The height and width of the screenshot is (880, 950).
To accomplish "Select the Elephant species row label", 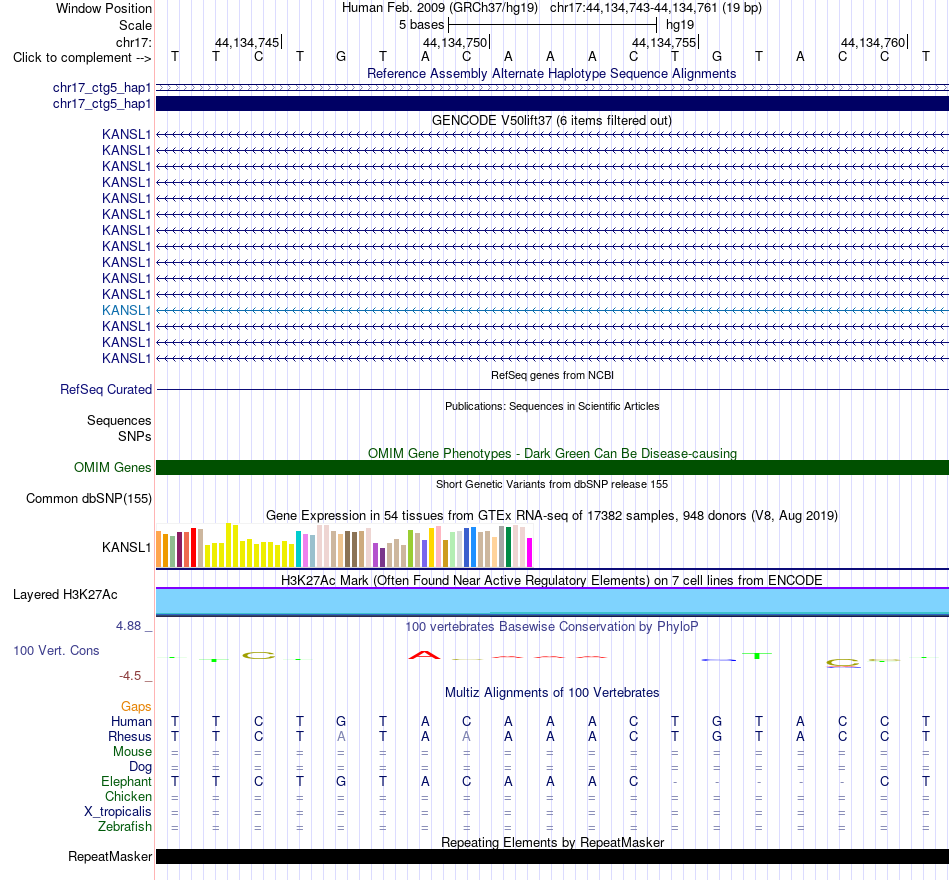I will (x=126, y=781).
